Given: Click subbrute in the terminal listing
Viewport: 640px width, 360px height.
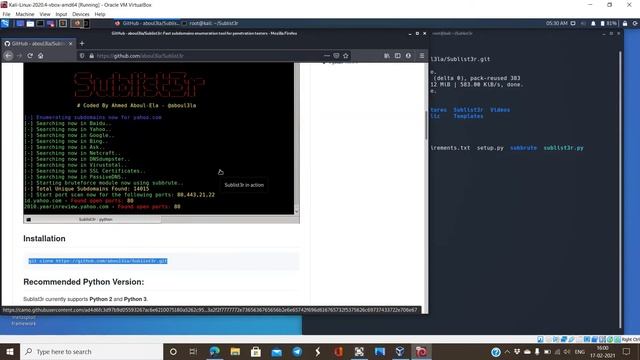Looking at the screenshot, I should 523,148.
